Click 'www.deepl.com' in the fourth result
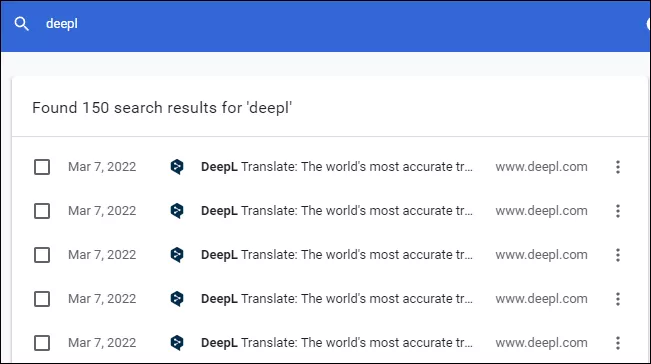The width and height of the screenshot is (651, 364). click(541, 299)
